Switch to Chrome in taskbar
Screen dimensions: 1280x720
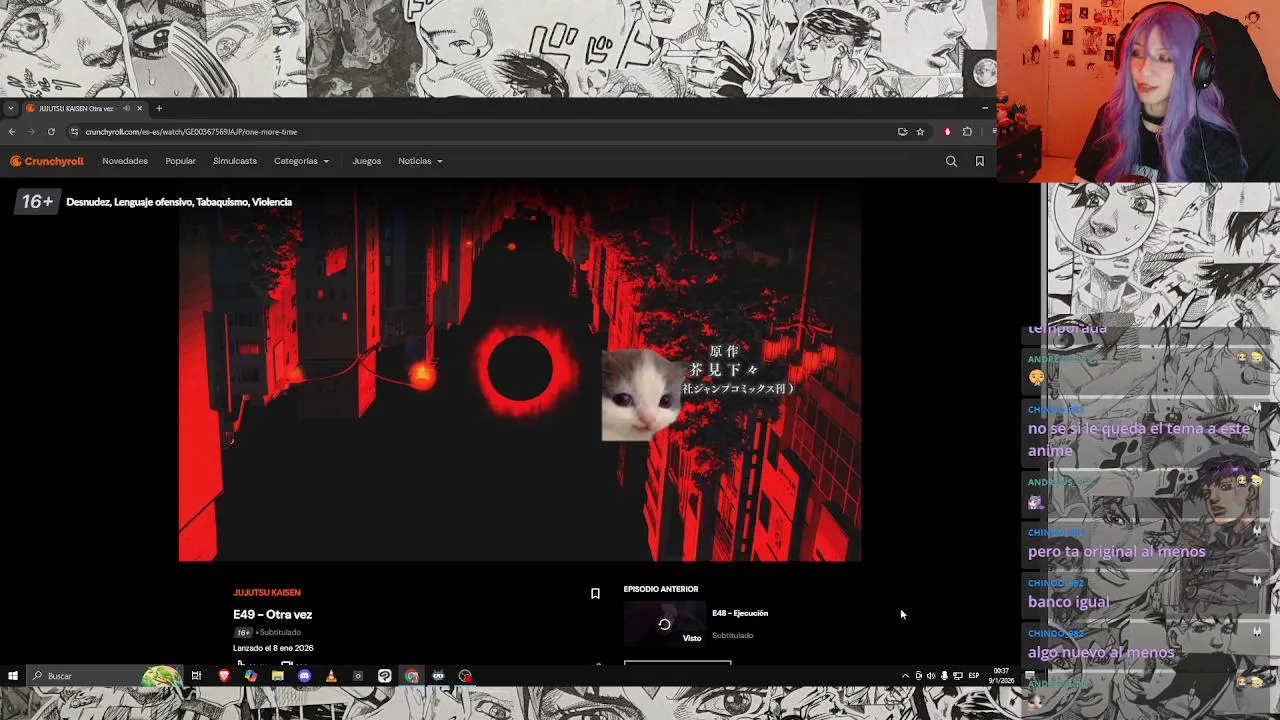[411, 676]
